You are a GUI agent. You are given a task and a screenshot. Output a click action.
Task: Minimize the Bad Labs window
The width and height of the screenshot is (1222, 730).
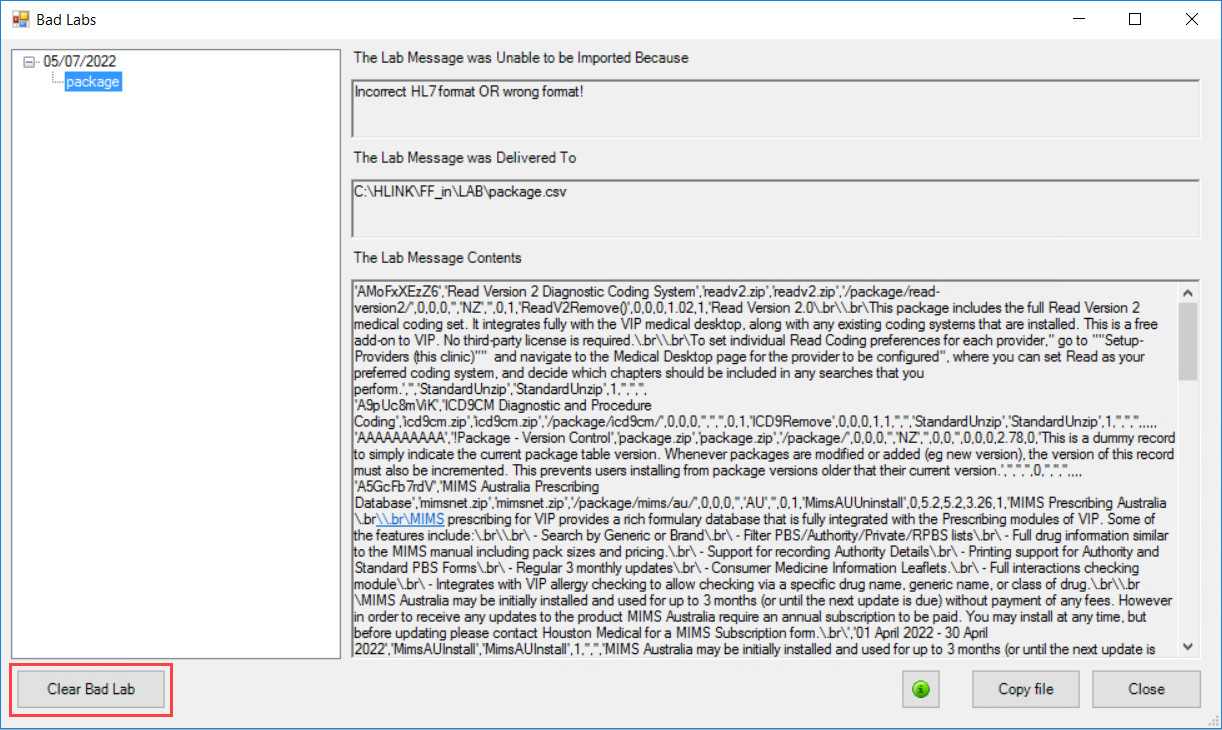pyautogui.click(x=1080, y=19)
